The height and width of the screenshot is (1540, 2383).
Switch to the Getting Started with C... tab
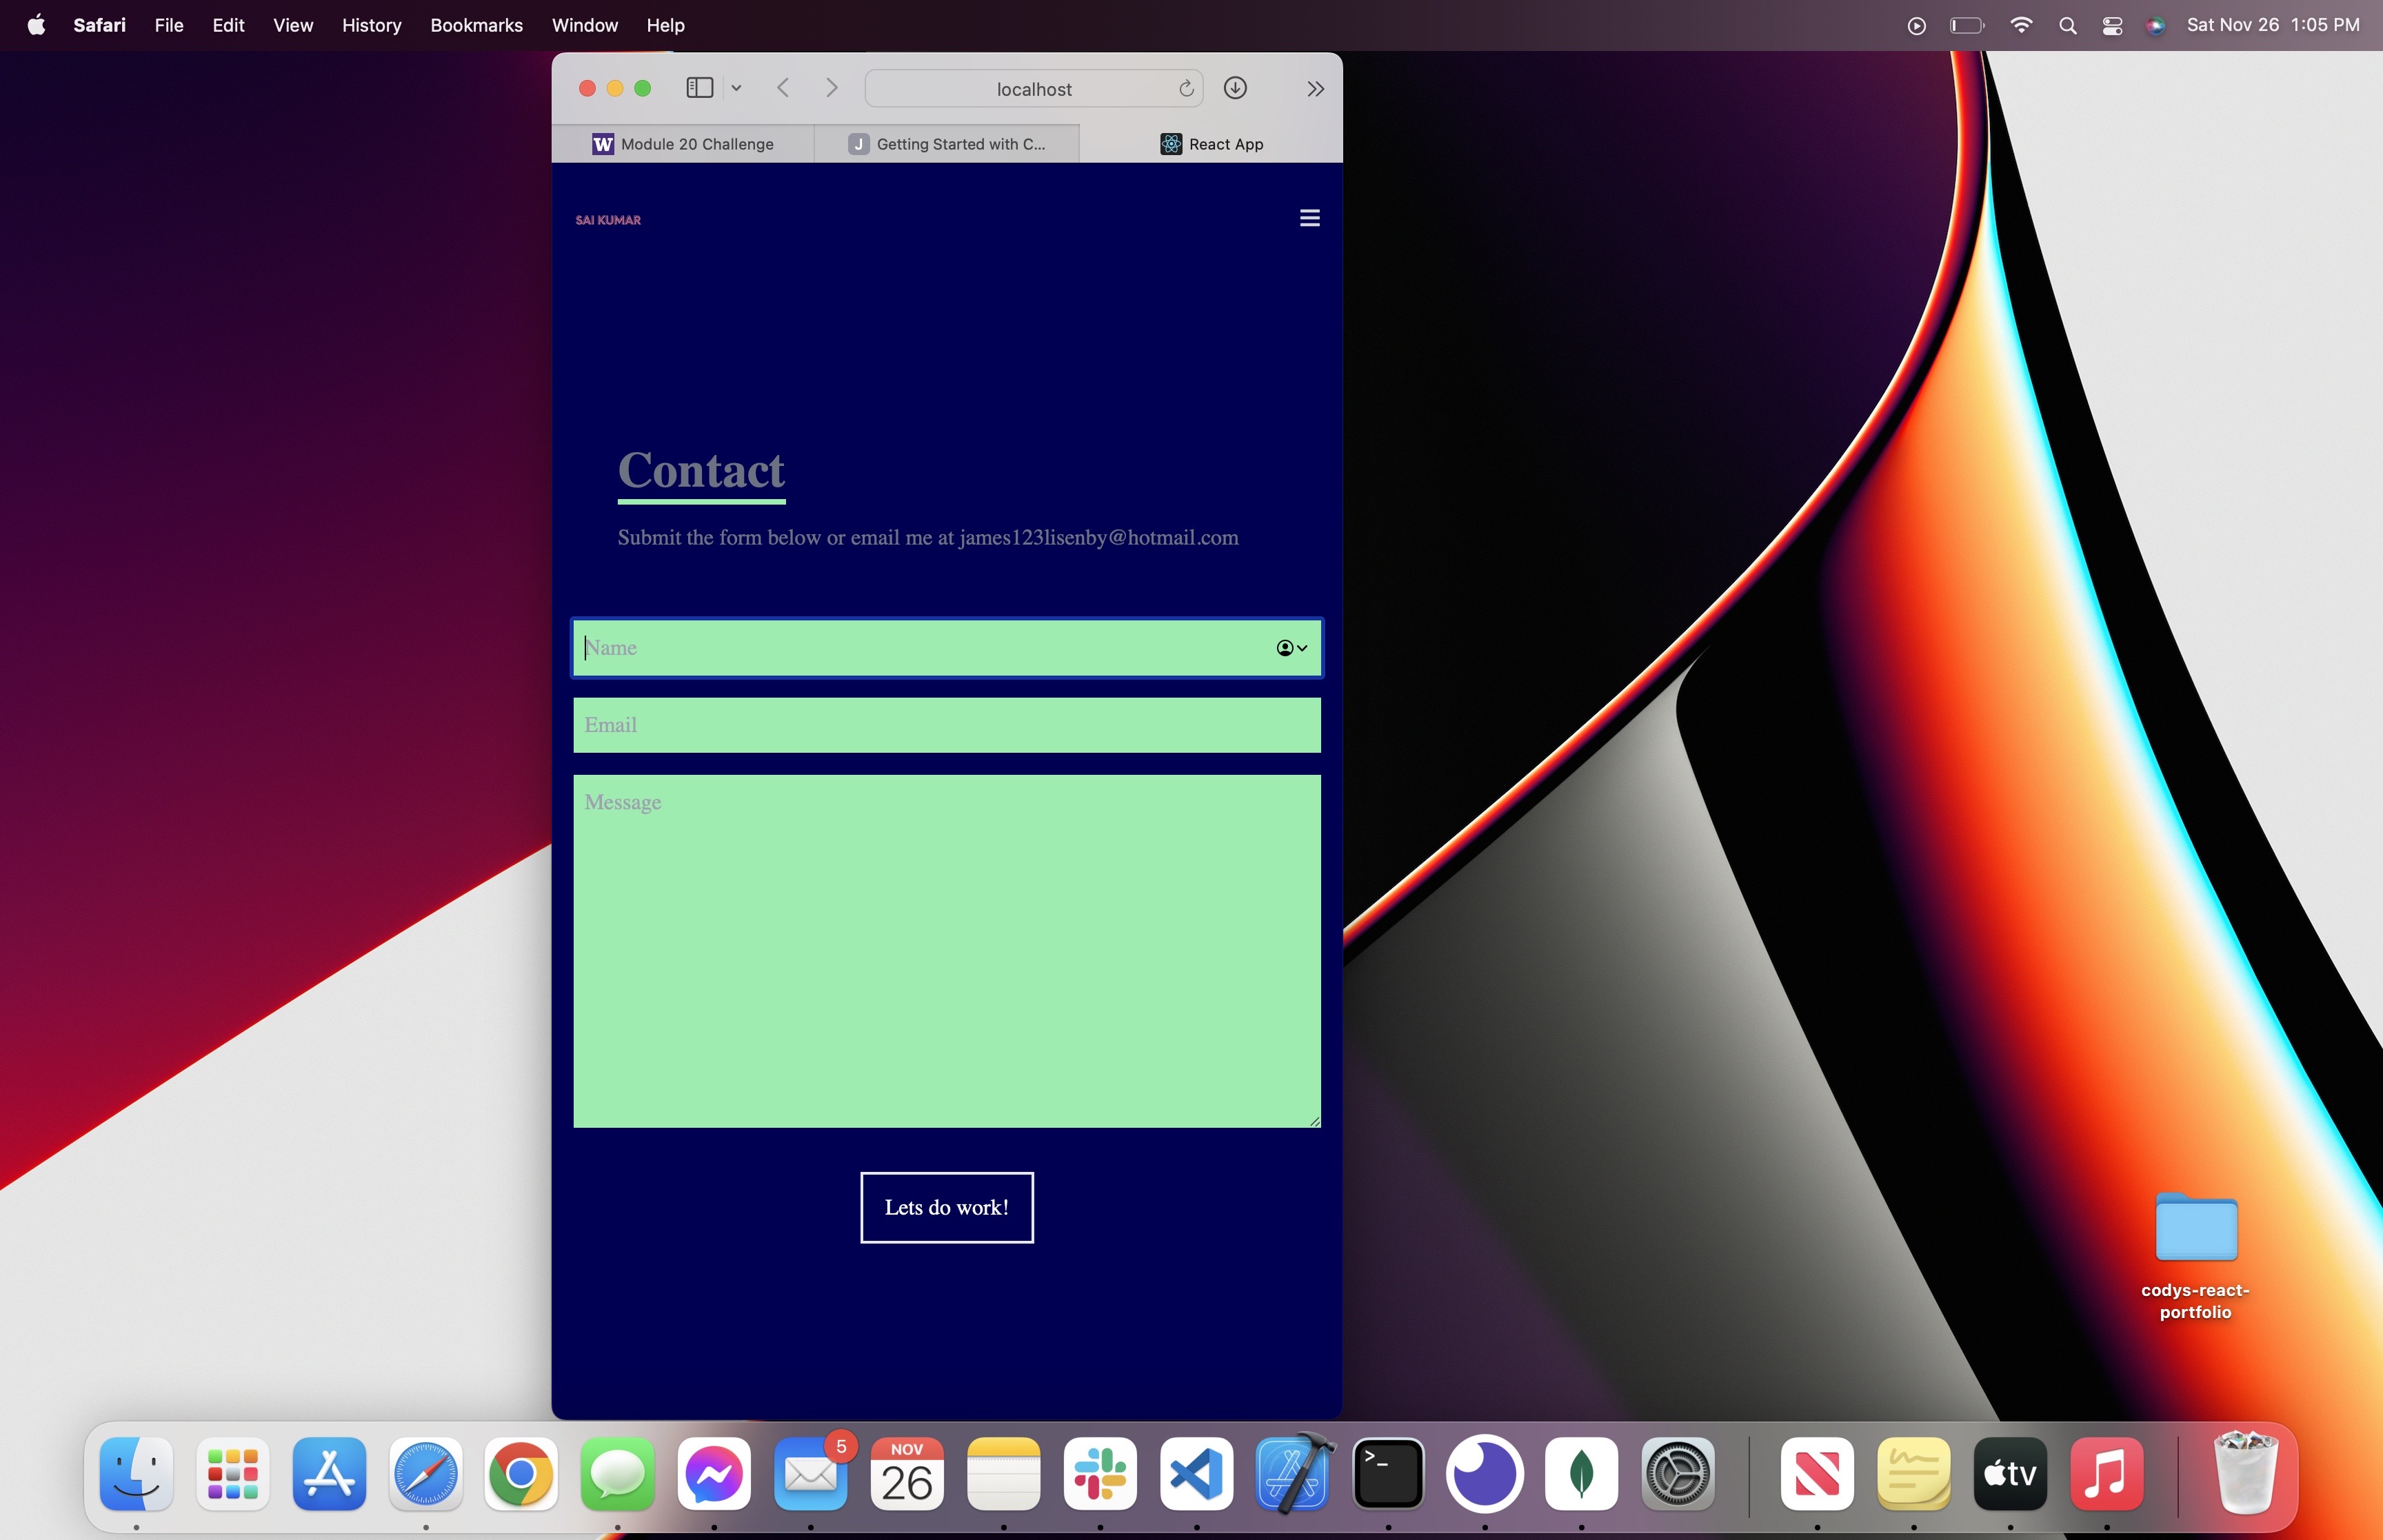point(947,144)
